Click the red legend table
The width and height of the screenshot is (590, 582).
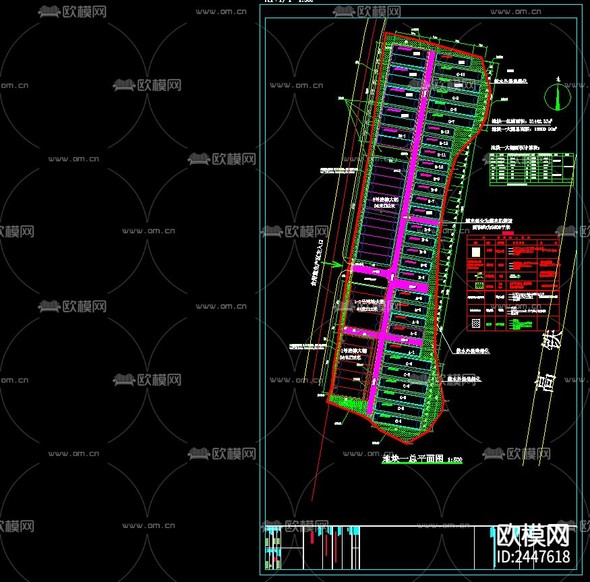pyautogui.click(x=512, y=283)
